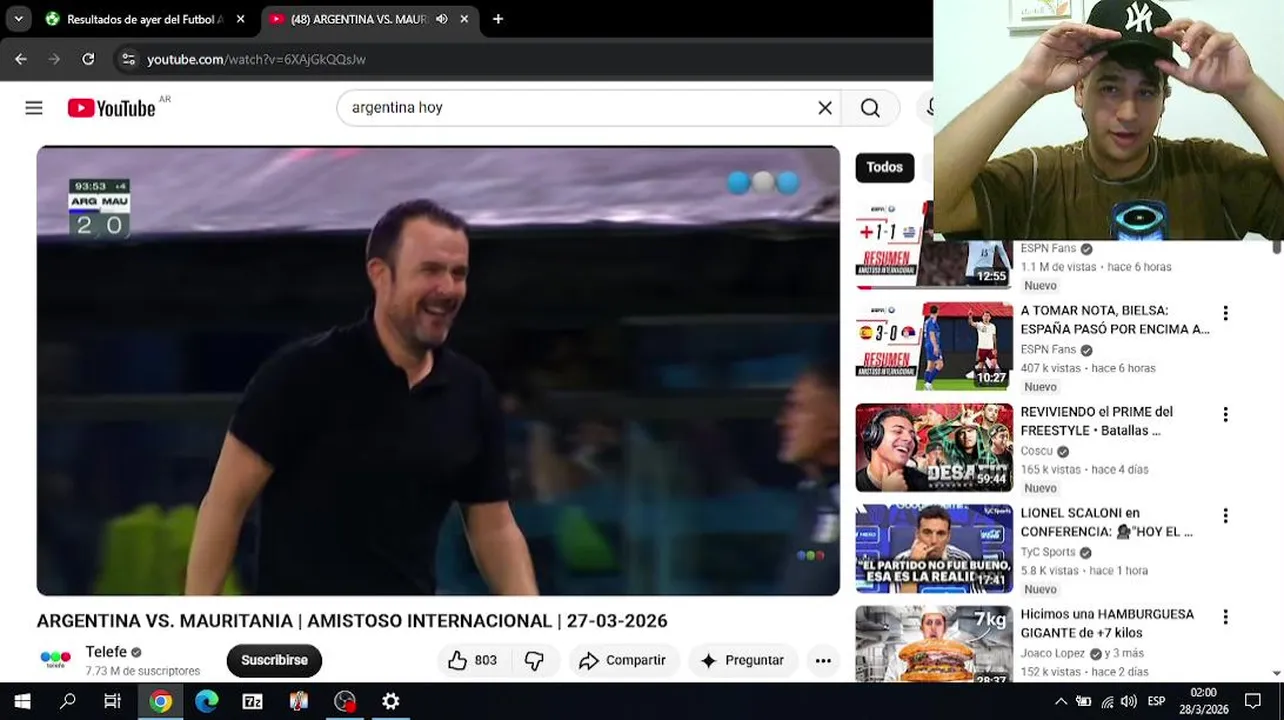Screen dimensions: 1284x720
Task: Open the 'REVIVIENDO el PRIME del FREESTYLE' thumbnail
Action: point(934,447)
